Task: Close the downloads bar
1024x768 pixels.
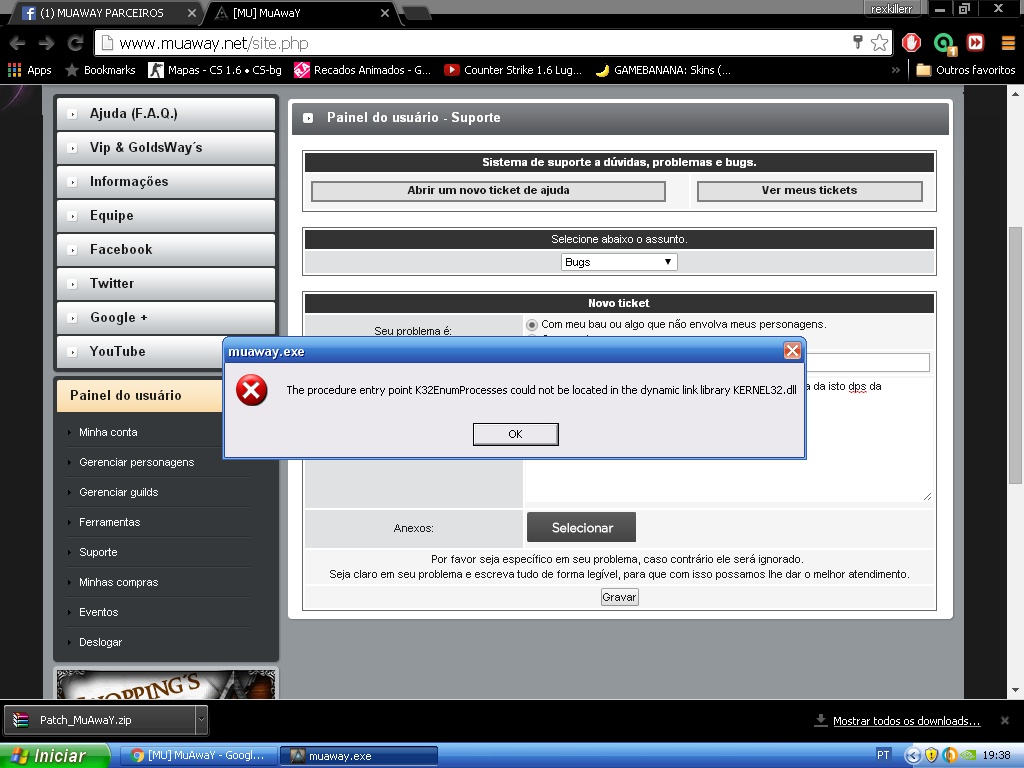Action: tap(1005, 720)
